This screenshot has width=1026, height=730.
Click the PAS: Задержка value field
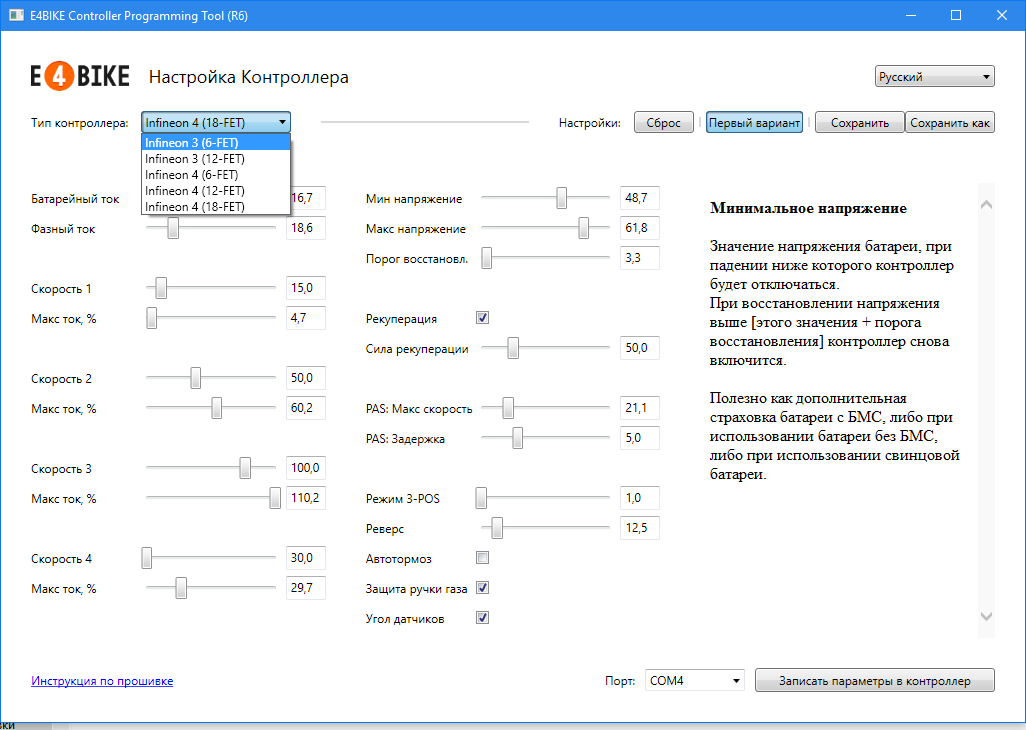coord(640,438)
